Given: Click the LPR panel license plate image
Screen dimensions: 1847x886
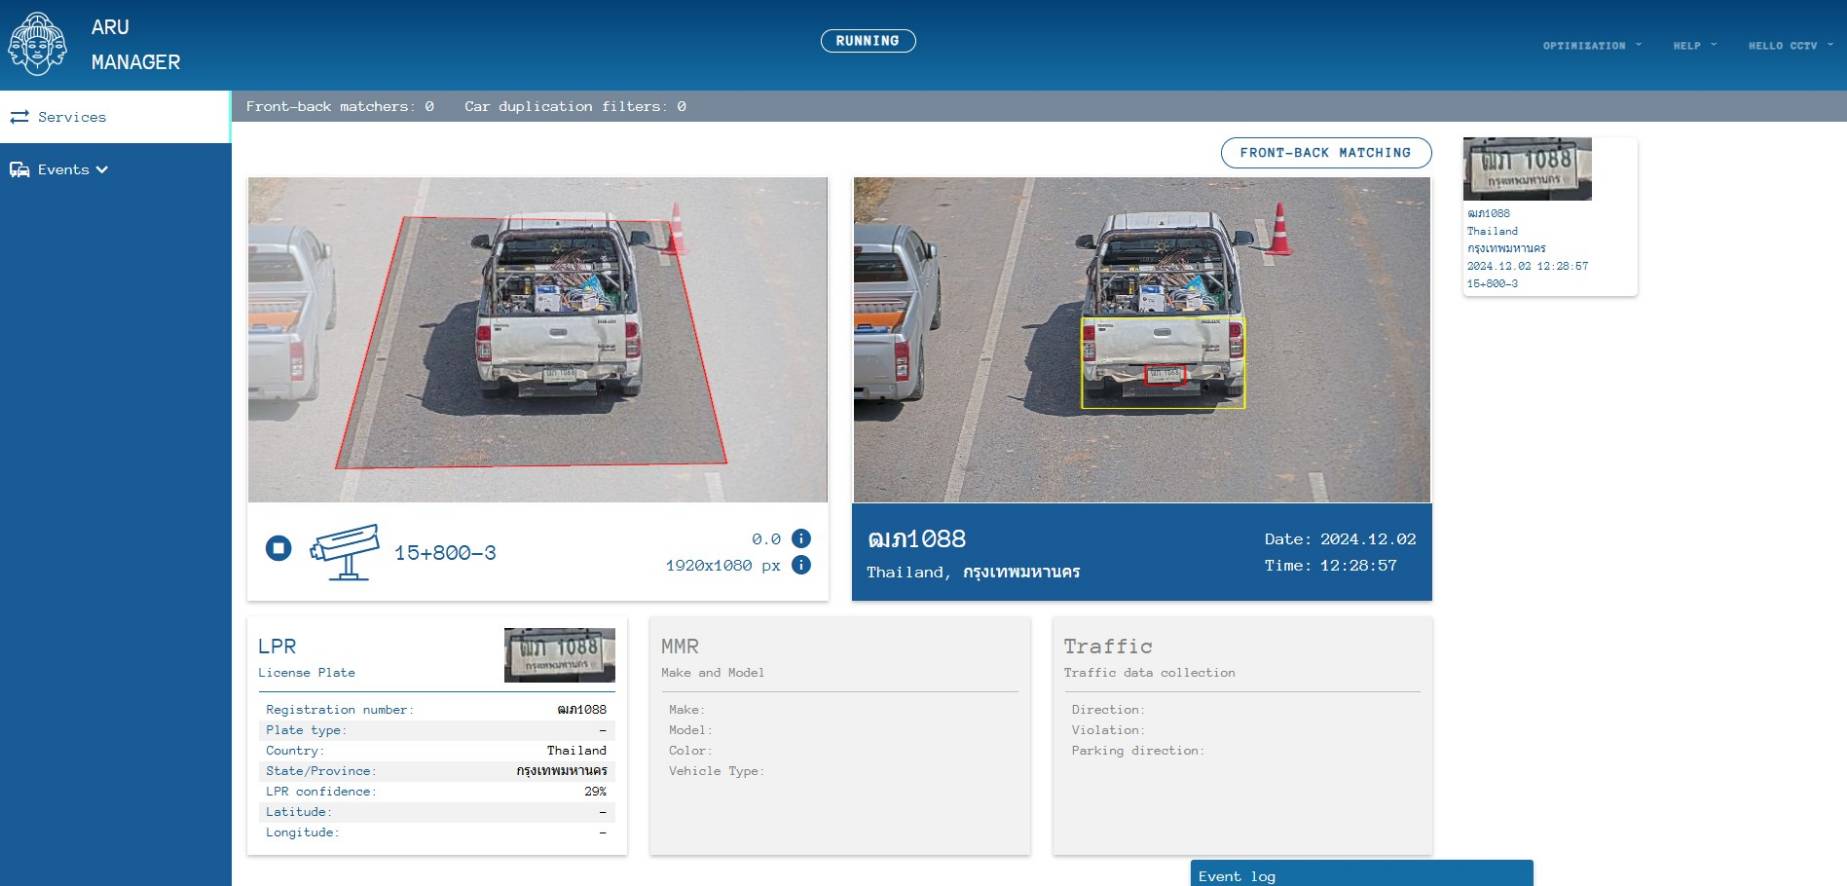Looking at the screenshot, I should click(559, 655).
